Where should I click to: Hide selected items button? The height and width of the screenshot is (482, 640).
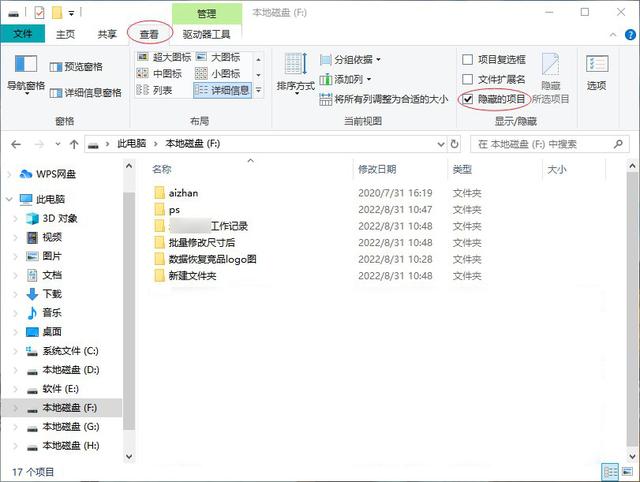pyautogui.click(x=551, y=78)
